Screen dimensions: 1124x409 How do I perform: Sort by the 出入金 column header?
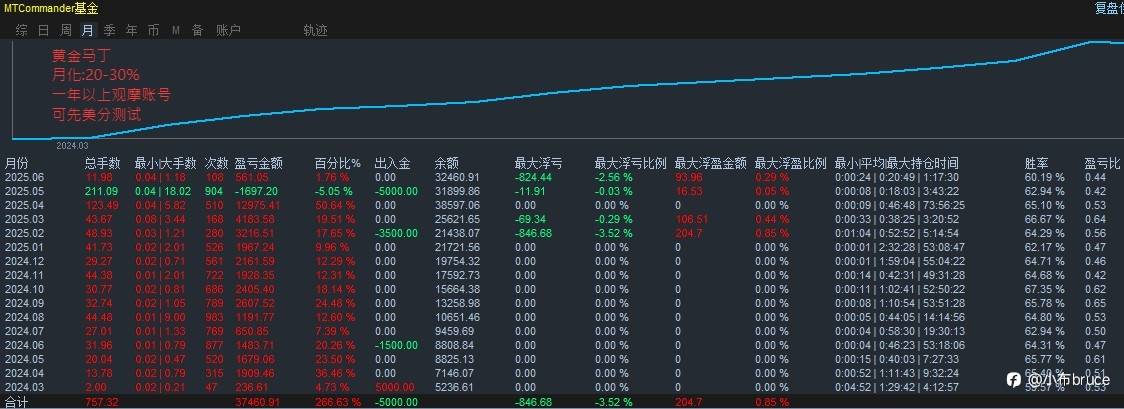(x=393, y=163)
